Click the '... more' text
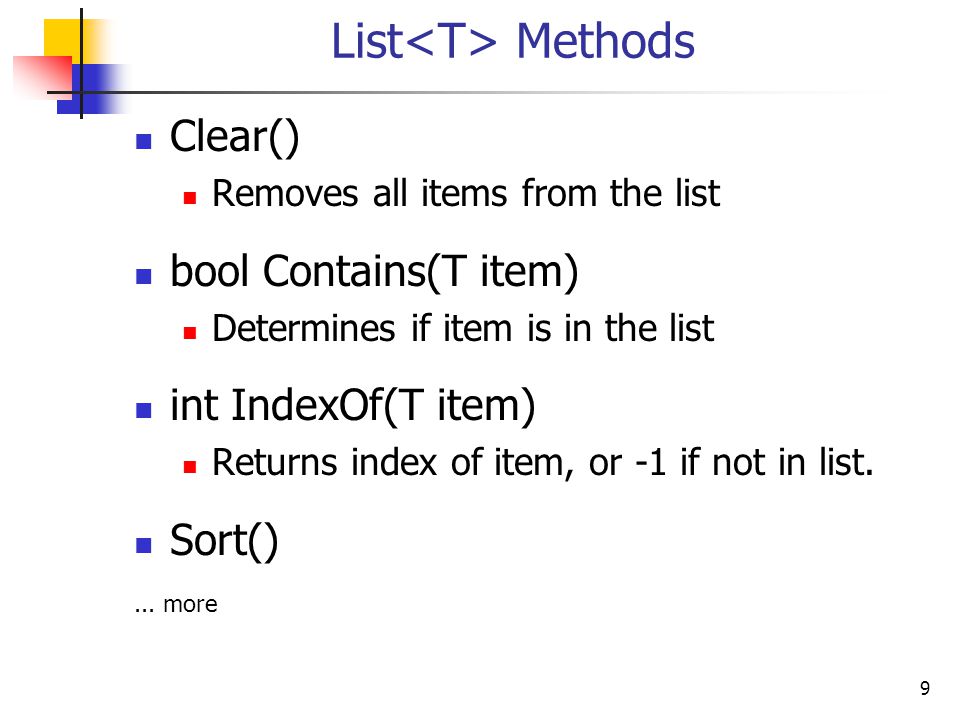Screen dimensions: 960x720 tap(176, 604)
